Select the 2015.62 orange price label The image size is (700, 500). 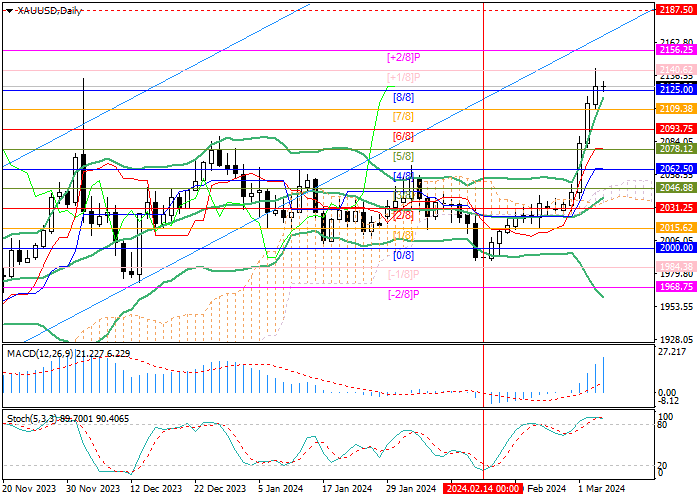click(676, 228)
